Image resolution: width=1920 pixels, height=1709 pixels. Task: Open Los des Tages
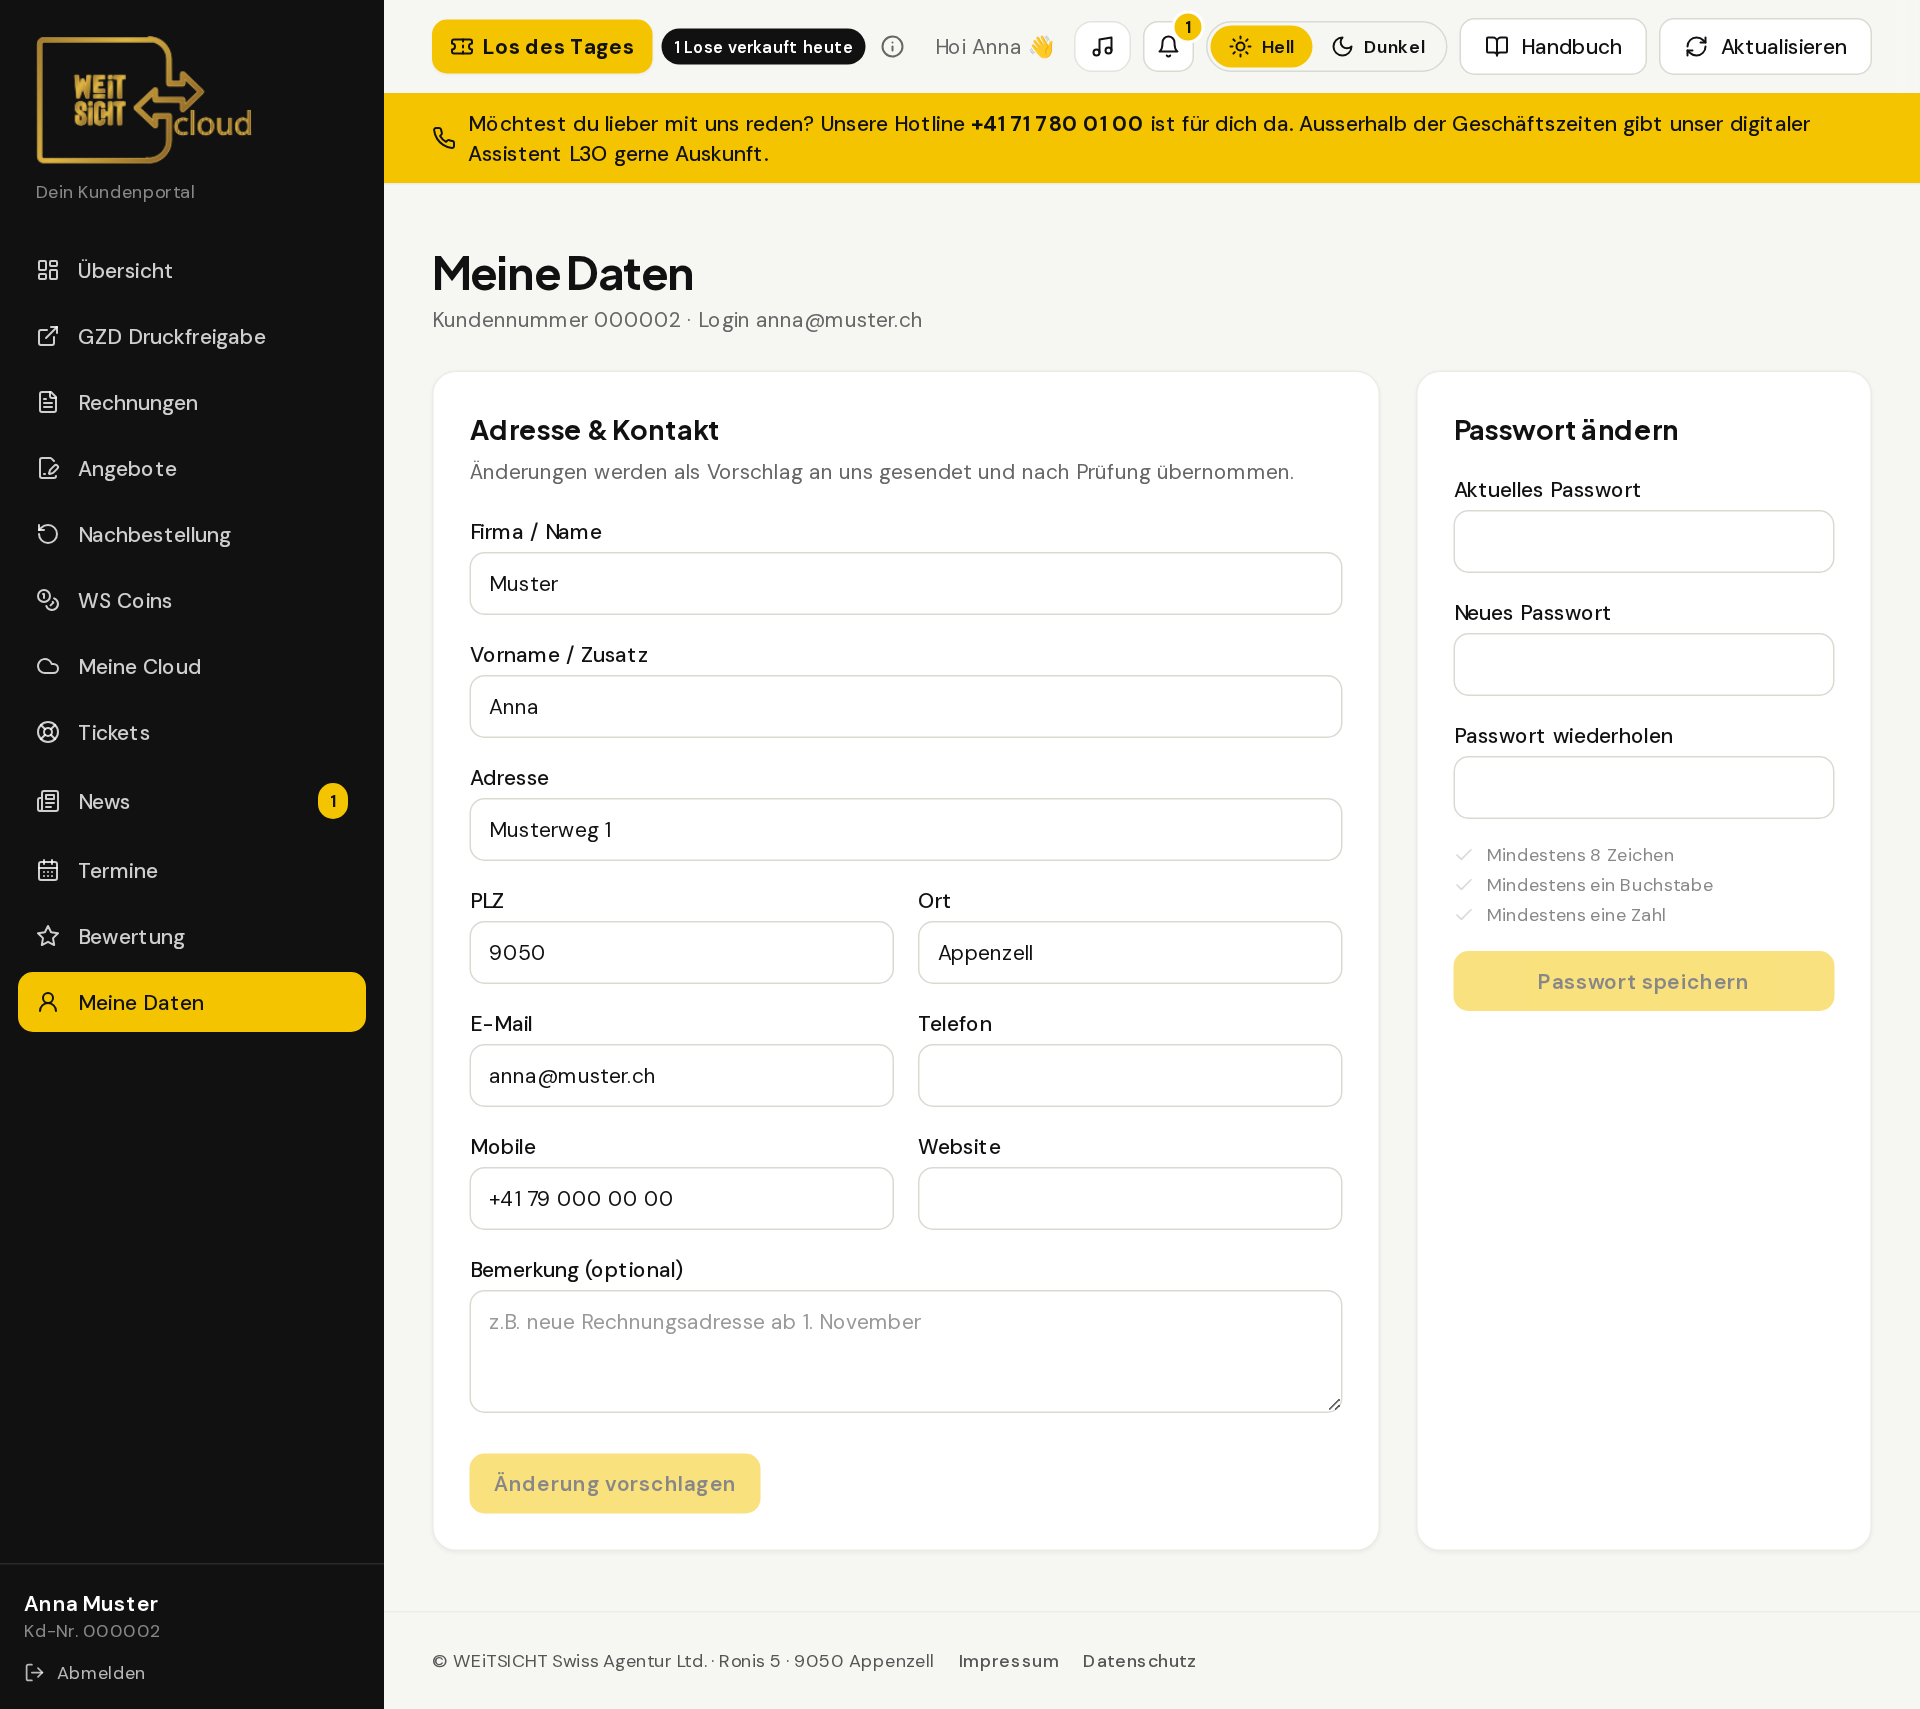(542, 47)
